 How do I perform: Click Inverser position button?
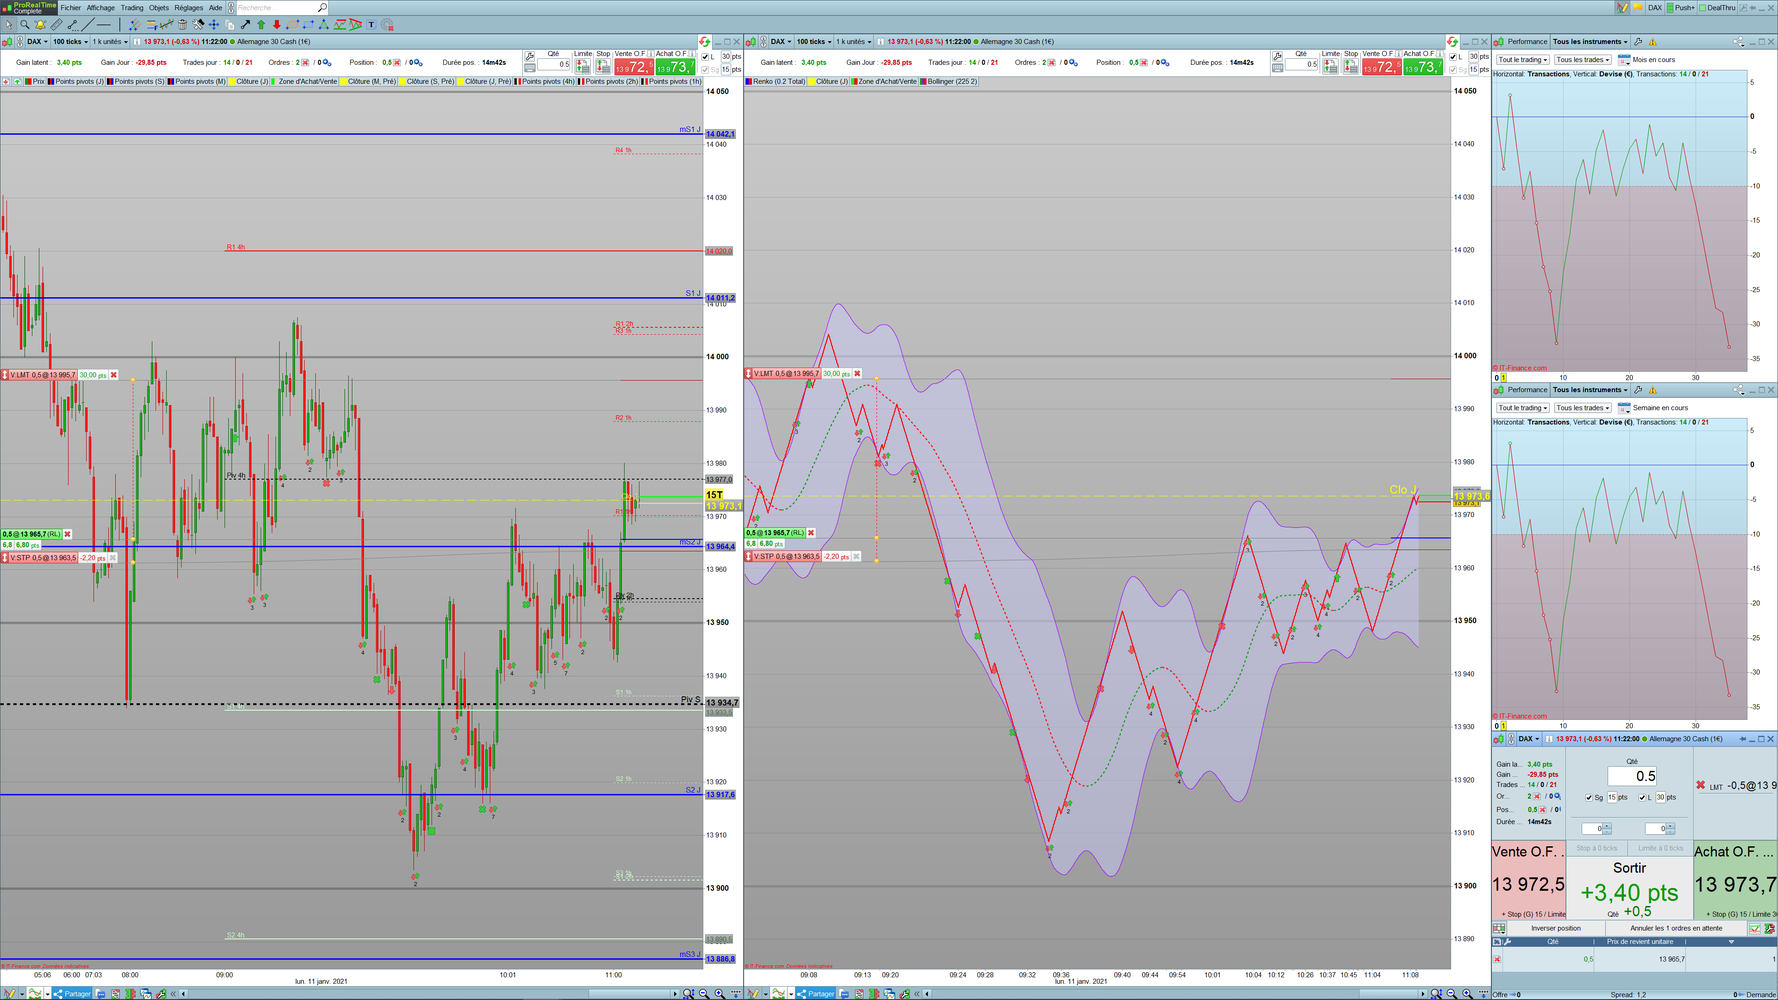coord(1556,928)
